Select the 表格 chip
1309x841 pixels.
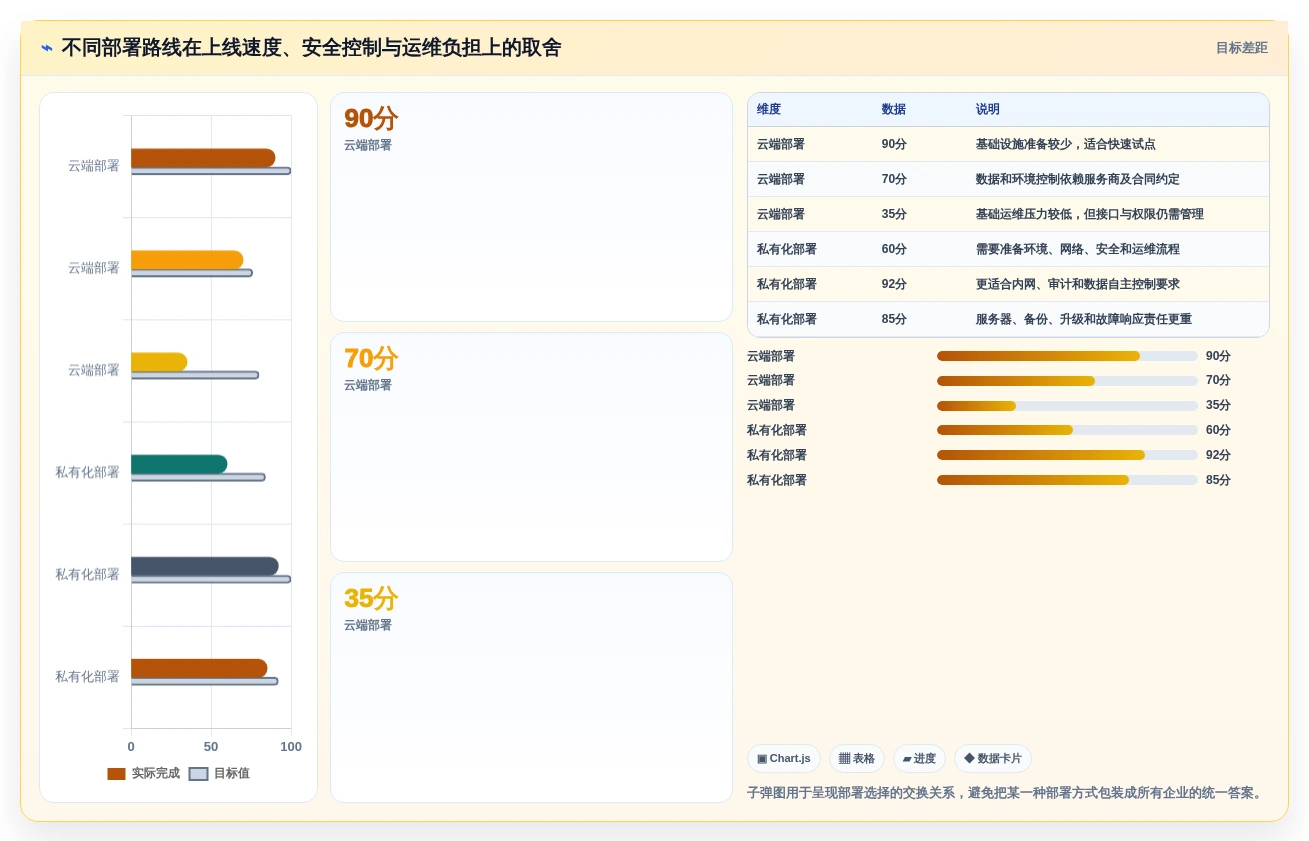pos(857,758)
